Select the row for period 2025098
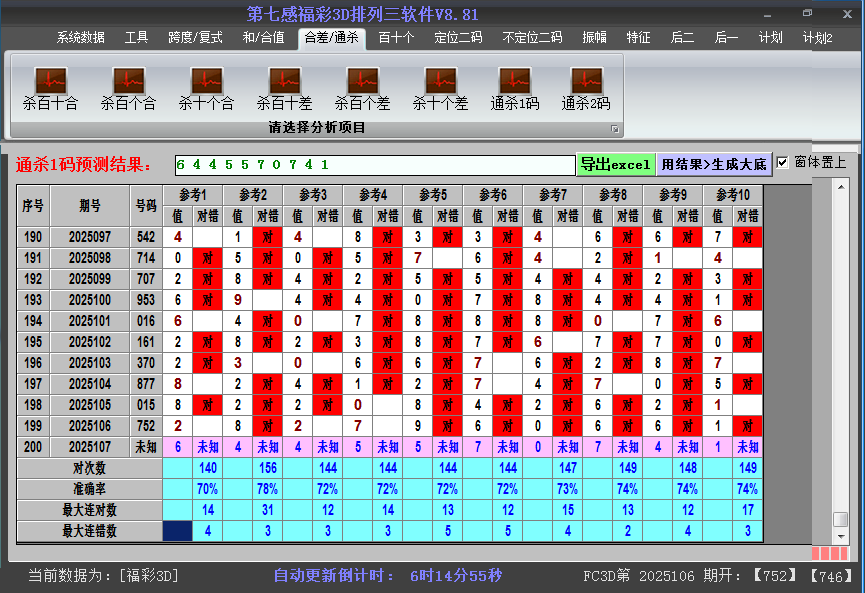The width and height of the screenshot is (865, 593). (389, 258)
